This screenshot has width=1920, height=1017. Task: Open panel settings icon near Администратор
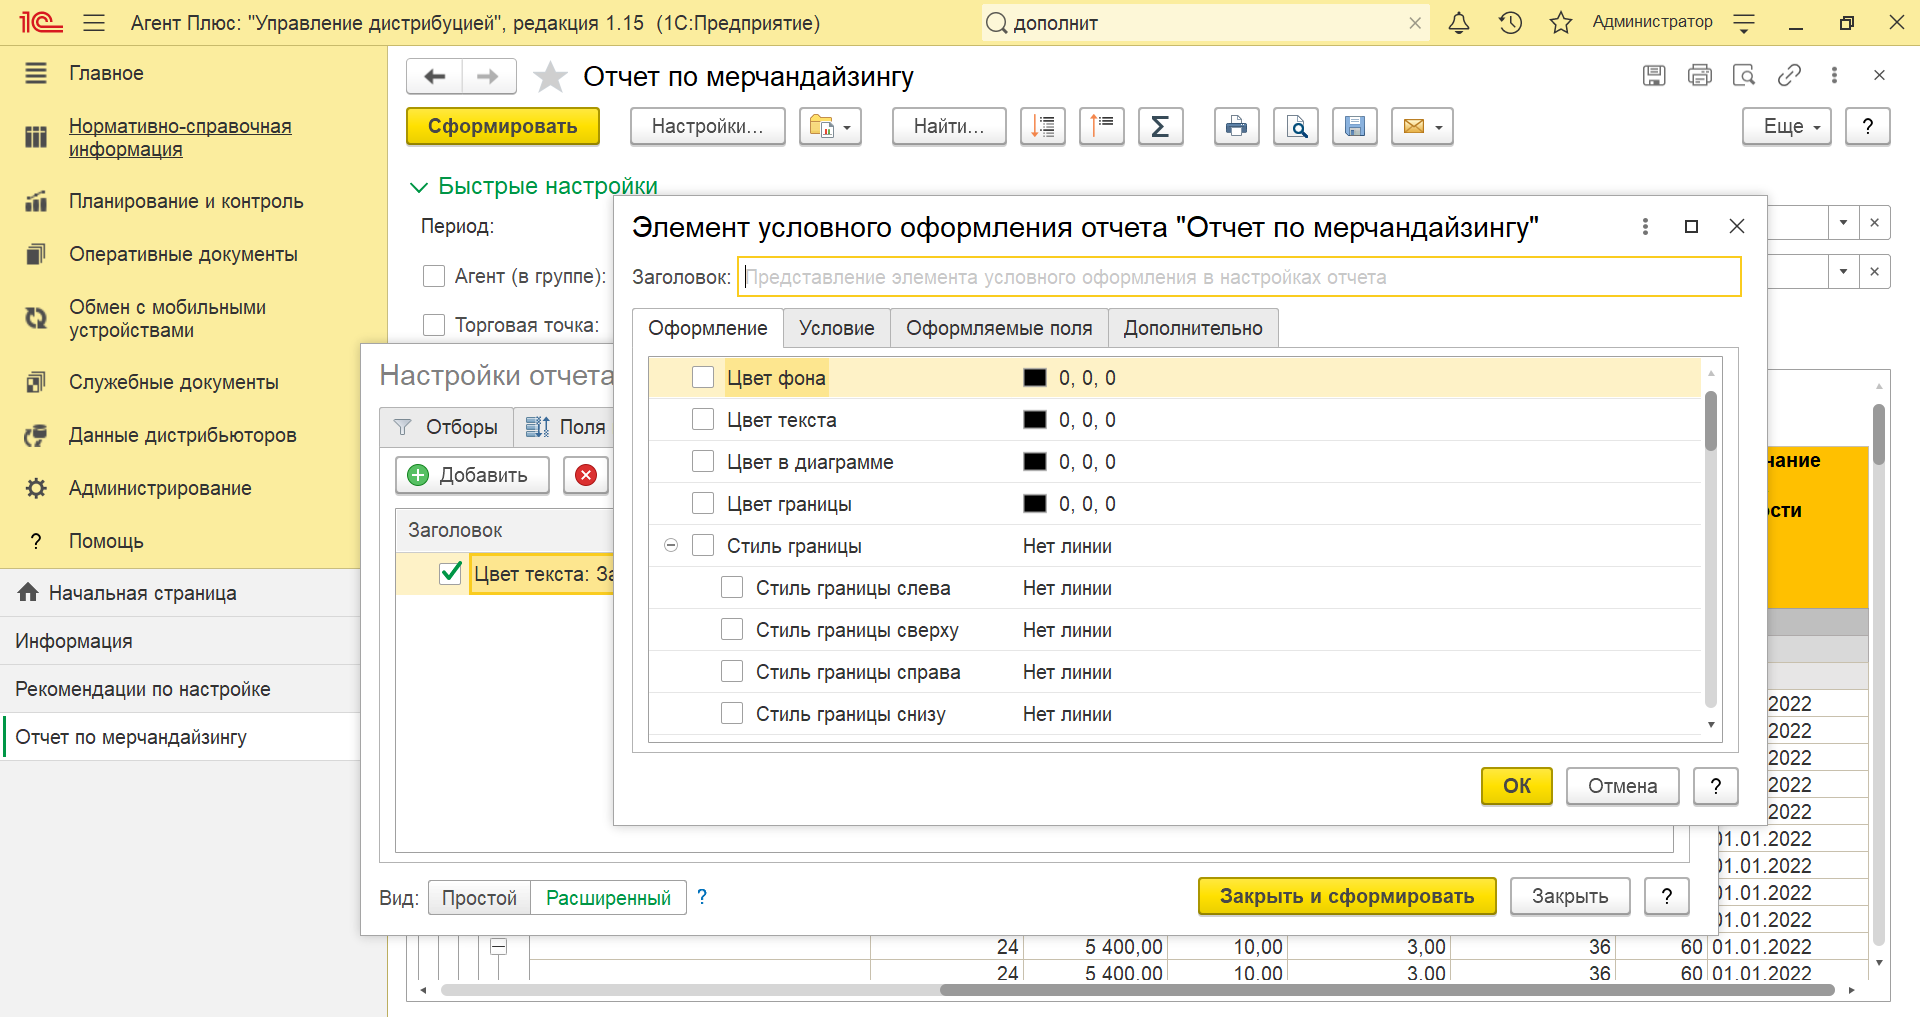(1744, 23)
